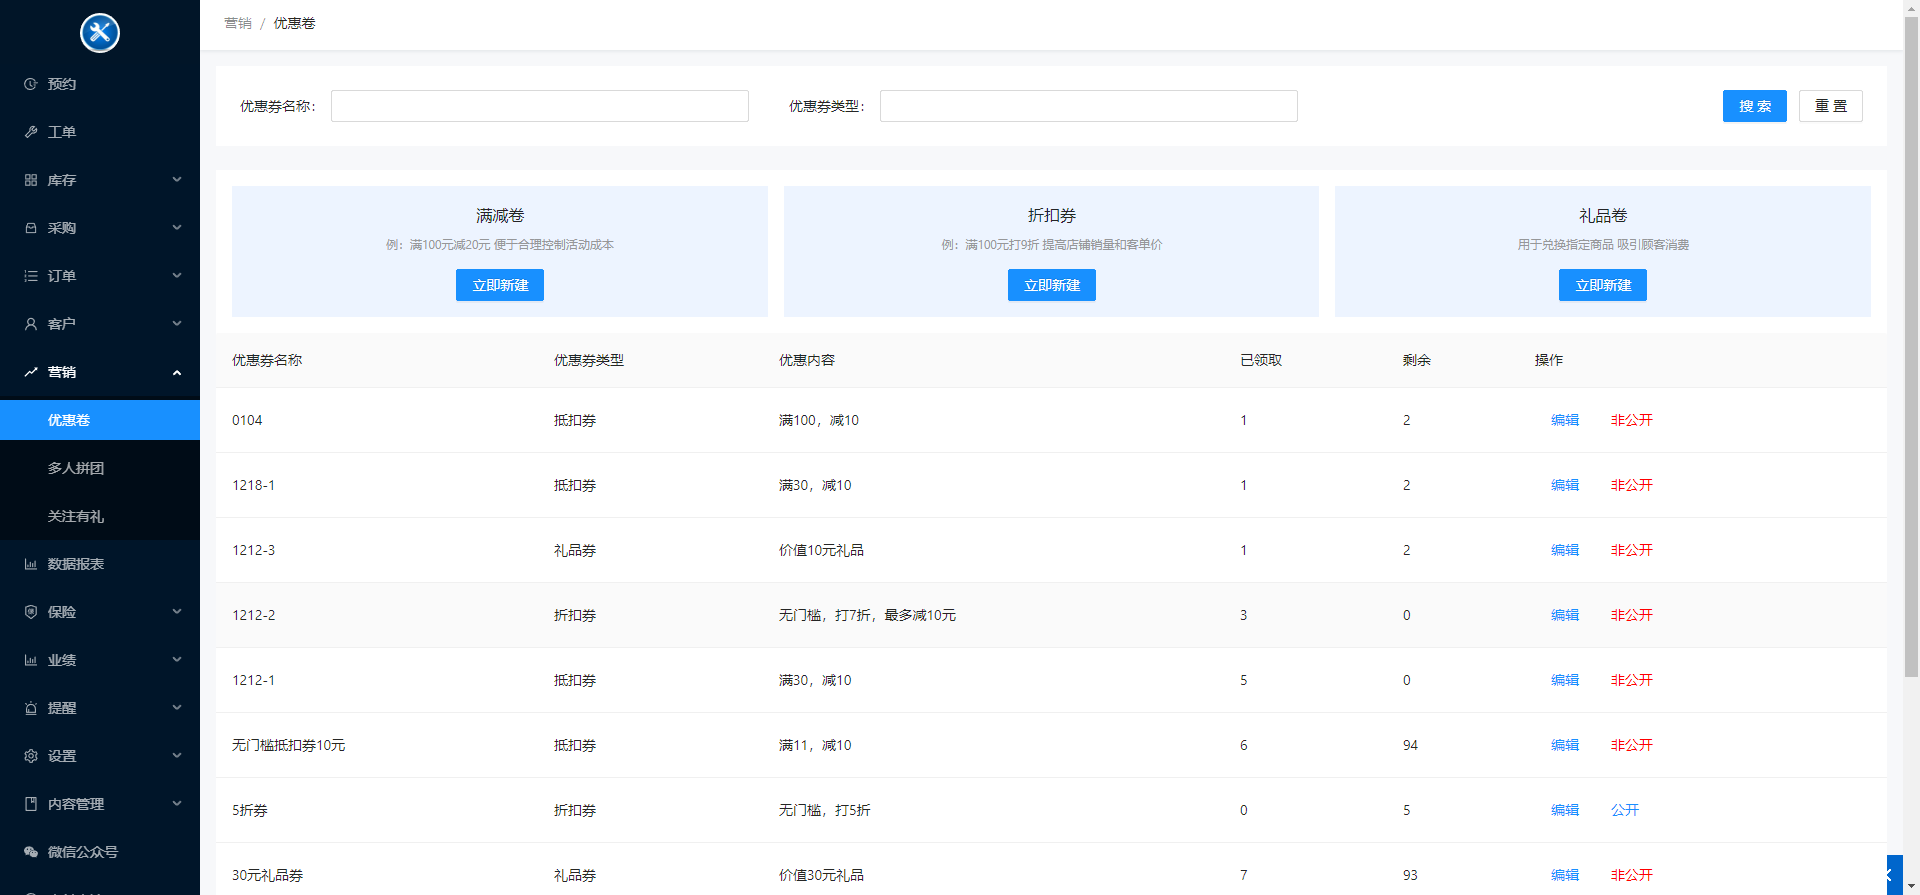Click the person icon beside 客户
The height and width of the screenshot is (895, 1920).
tap(31, 324)
